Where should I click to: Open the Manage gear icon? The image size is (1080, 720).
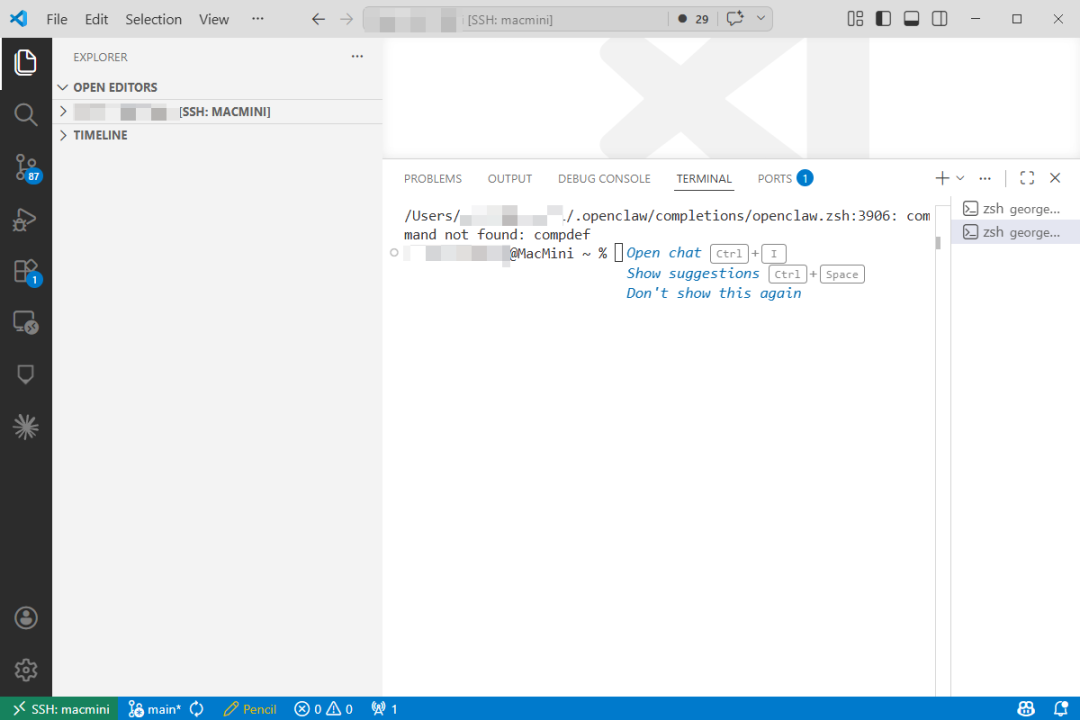click(x=25, y=670)
